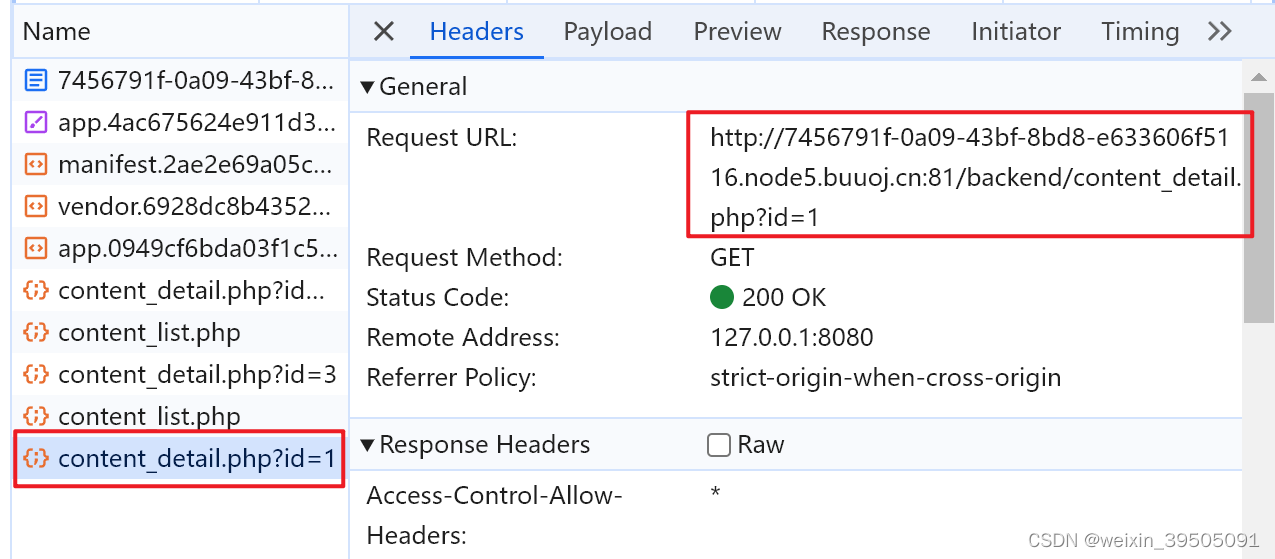
Task: Show more tabs via double chevron
Action: (x=1219, y=32)
